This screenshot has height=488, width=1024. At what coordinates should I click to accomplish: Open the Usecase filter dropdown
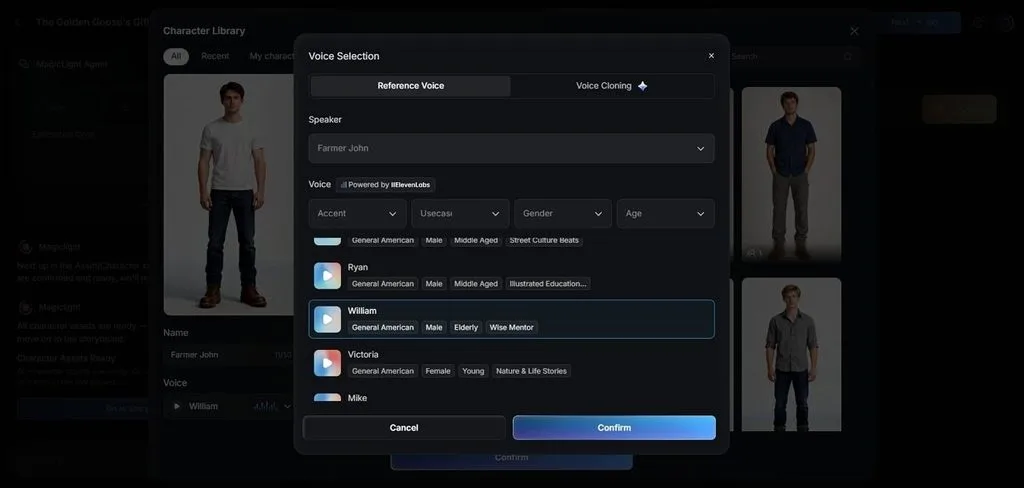coord(460,214)
